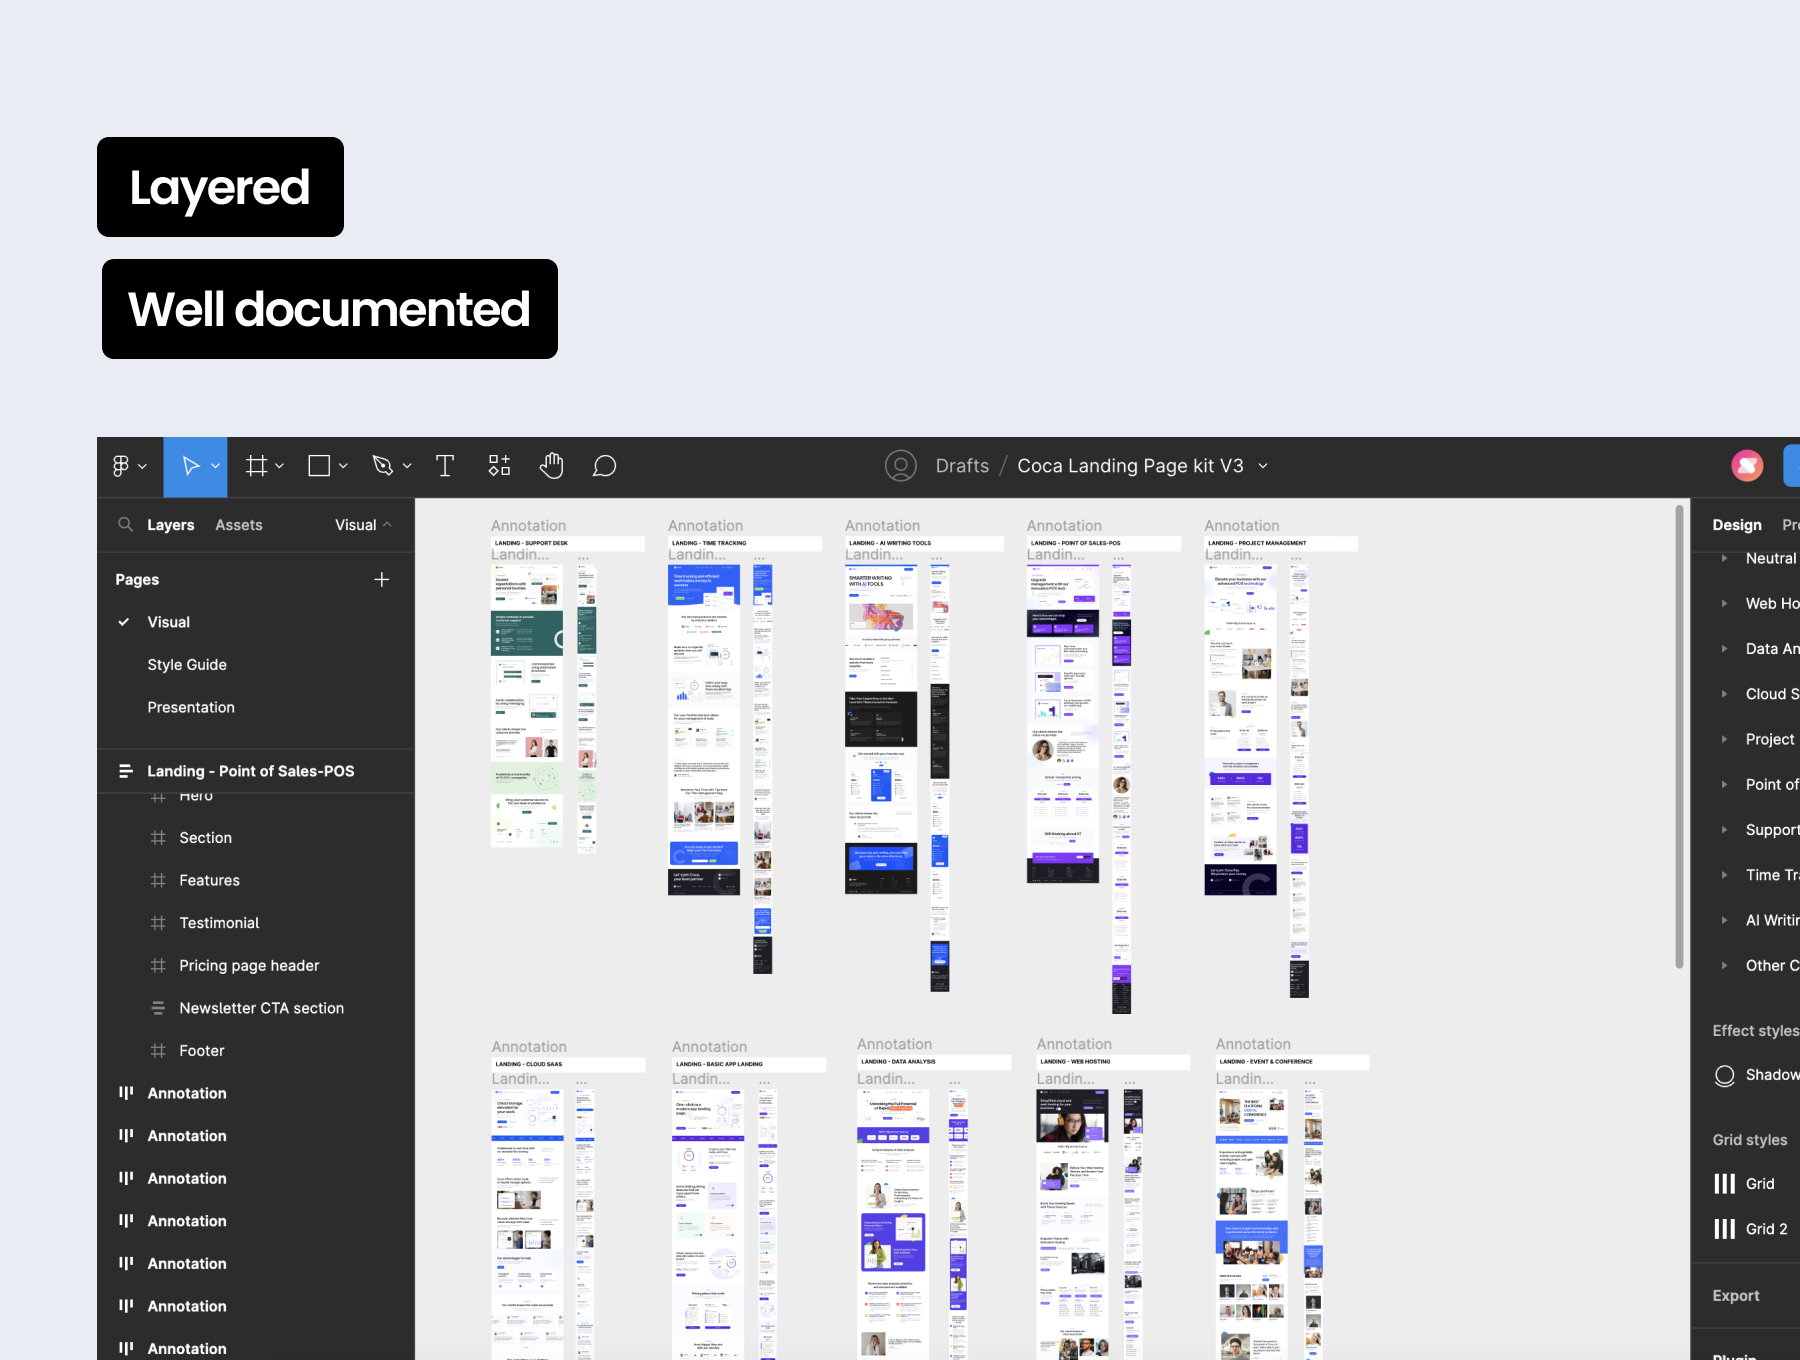Expand the Cloud style group

(1724, 694)
